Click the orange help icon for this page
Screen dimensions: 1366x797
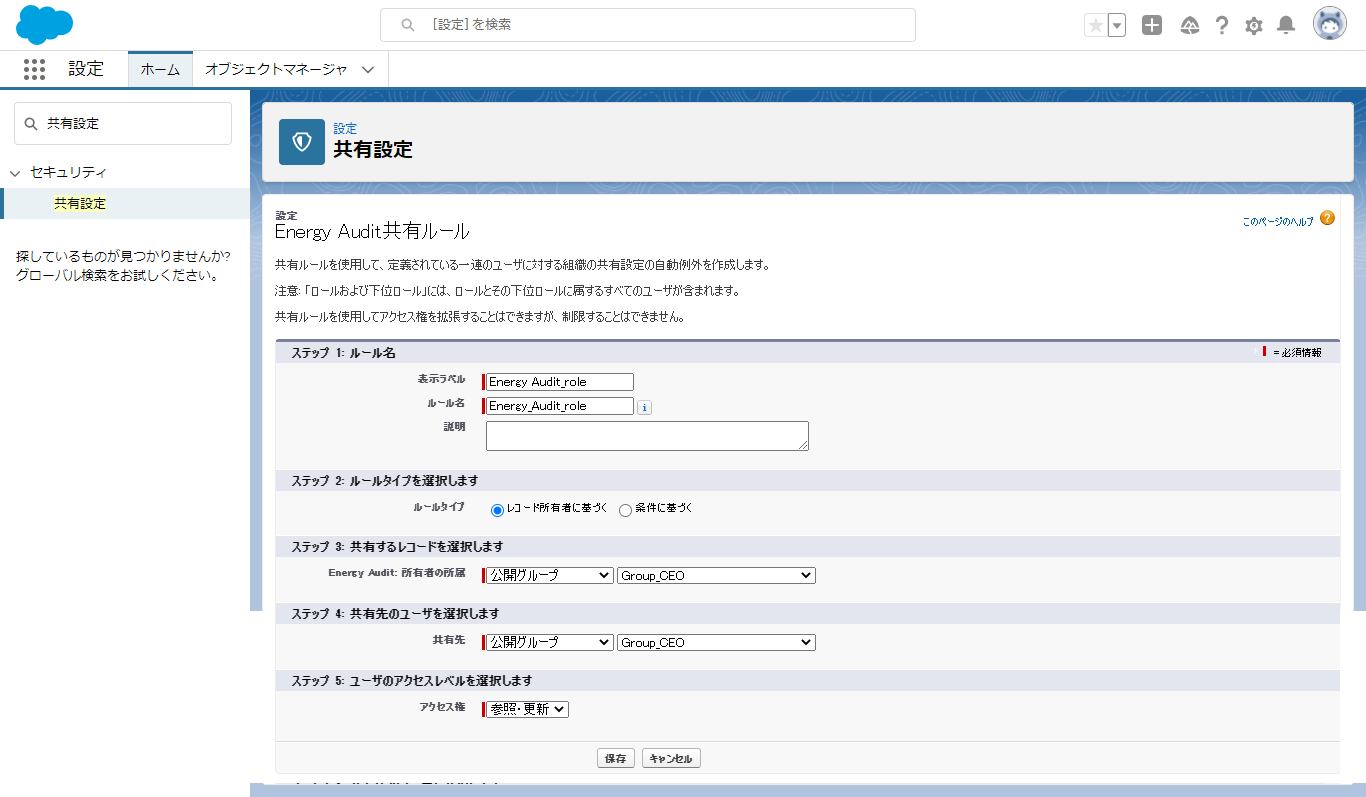coord(1327,218)
